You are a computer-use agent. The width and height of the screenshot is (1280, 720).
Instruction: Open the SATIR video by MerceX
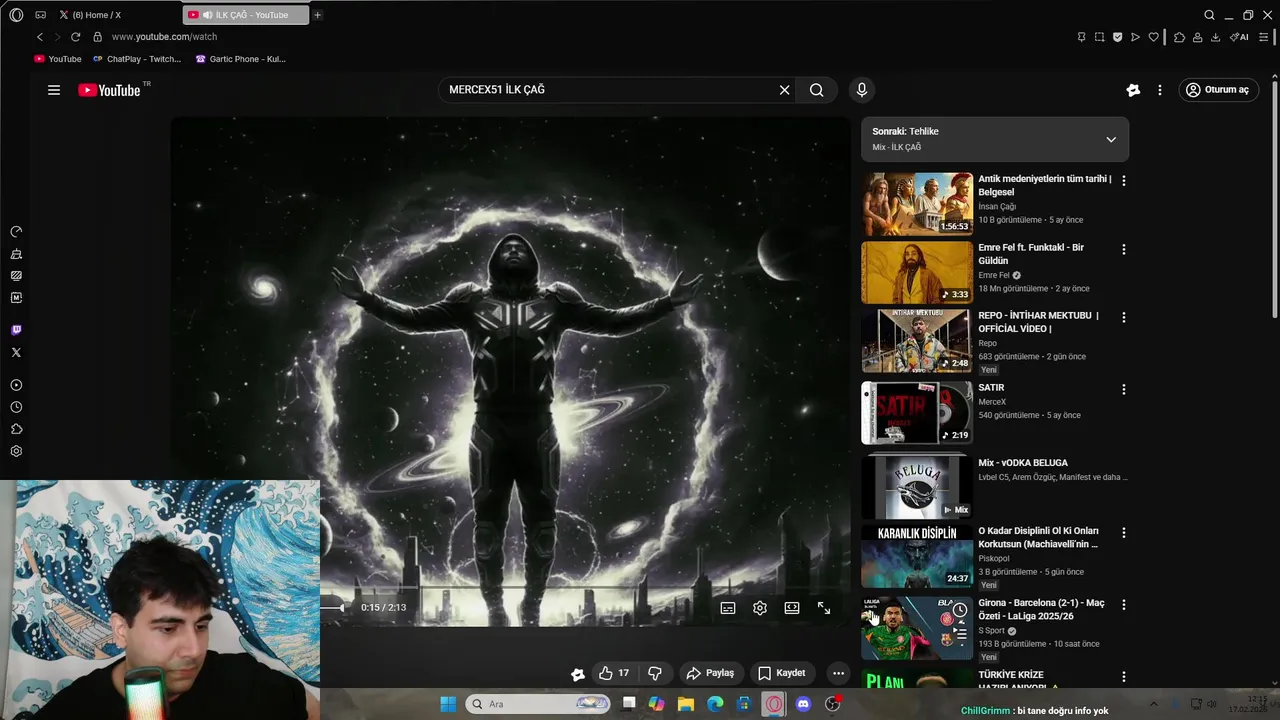tap(917, 413)
